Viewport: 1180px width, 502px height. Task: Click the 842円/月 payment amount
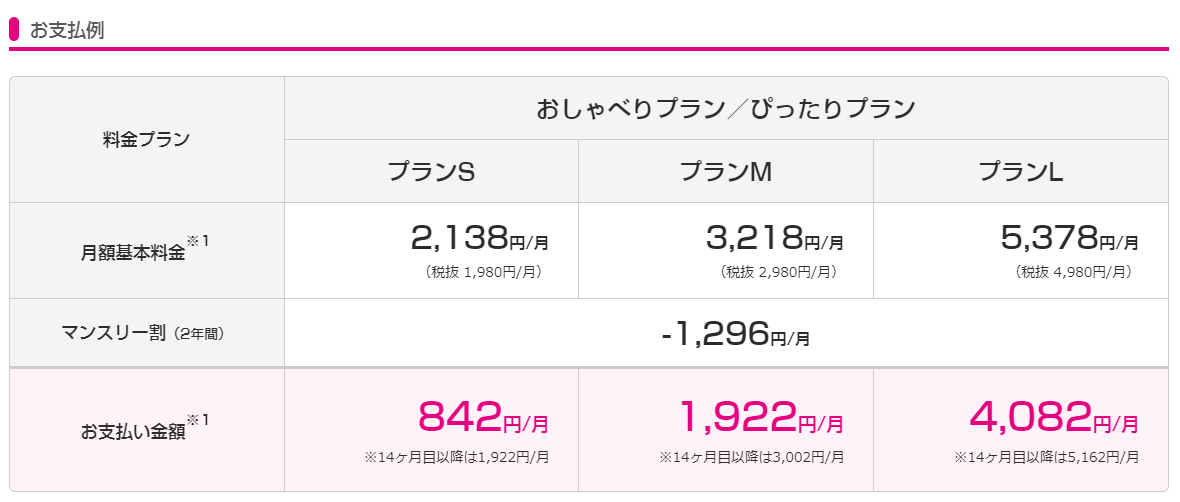click(483, 417)
